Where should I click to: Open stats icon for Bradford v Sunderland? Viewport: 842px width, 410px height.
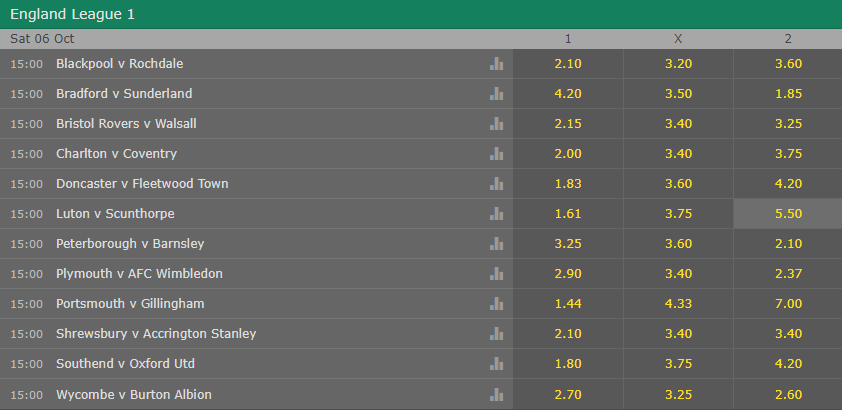[496, 94]
